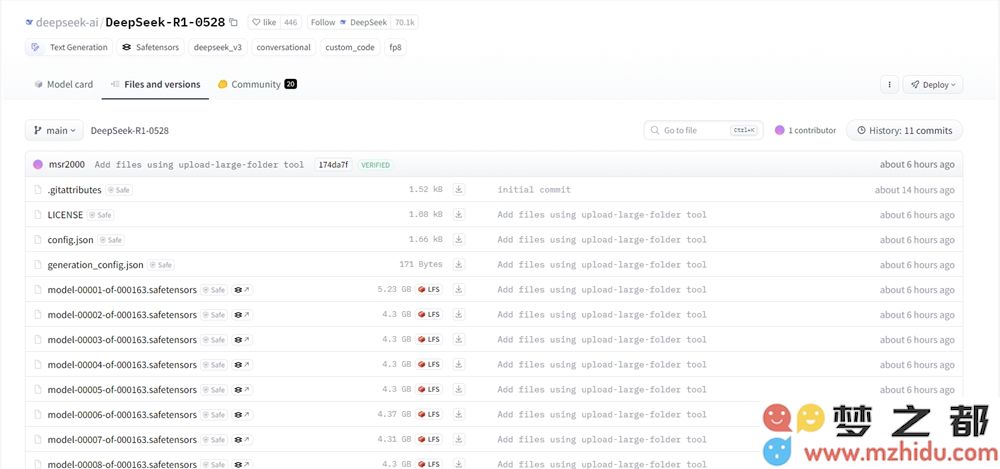Select the Safetensors tag
This screenshot has height=469, width=1000.
pos(151,47)
